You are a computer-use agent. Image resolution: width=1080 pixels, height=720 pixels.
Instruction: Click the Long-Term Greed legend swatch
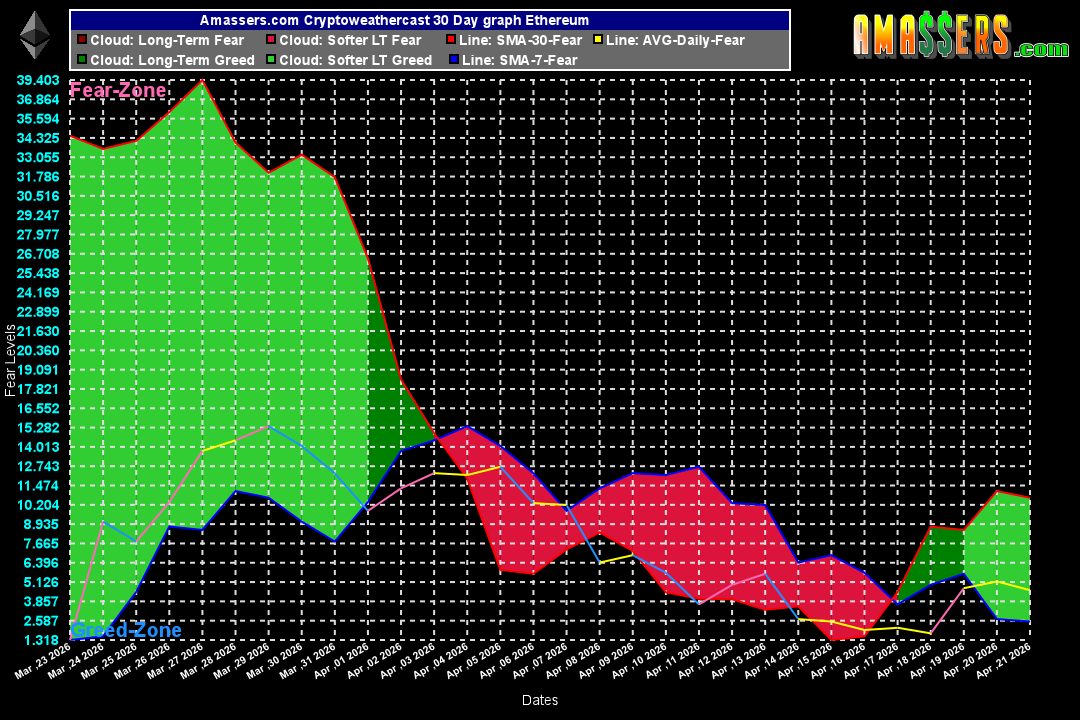[81, 60]
